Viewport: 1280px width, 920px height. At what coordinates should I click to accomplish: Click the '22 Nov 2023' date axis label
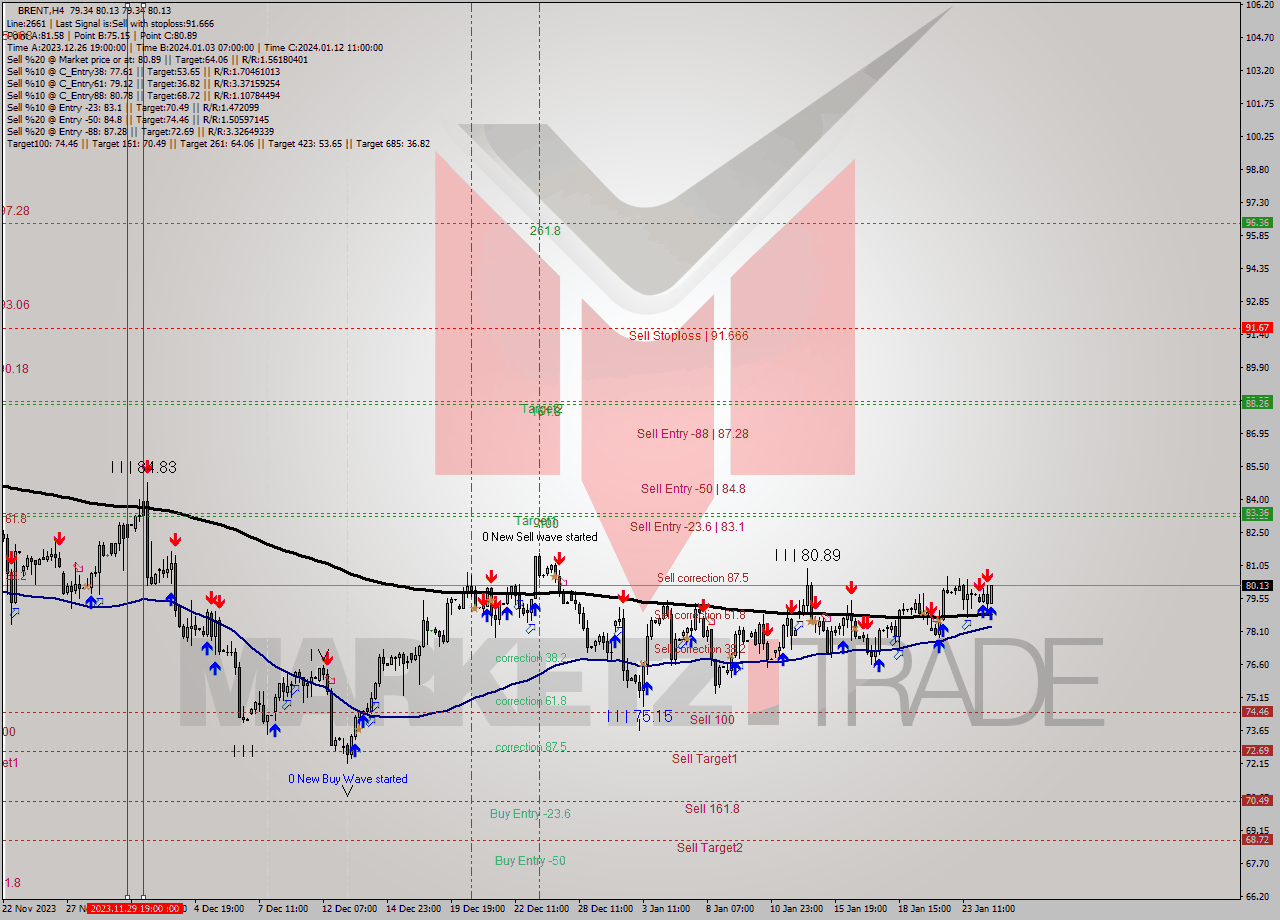31,909
